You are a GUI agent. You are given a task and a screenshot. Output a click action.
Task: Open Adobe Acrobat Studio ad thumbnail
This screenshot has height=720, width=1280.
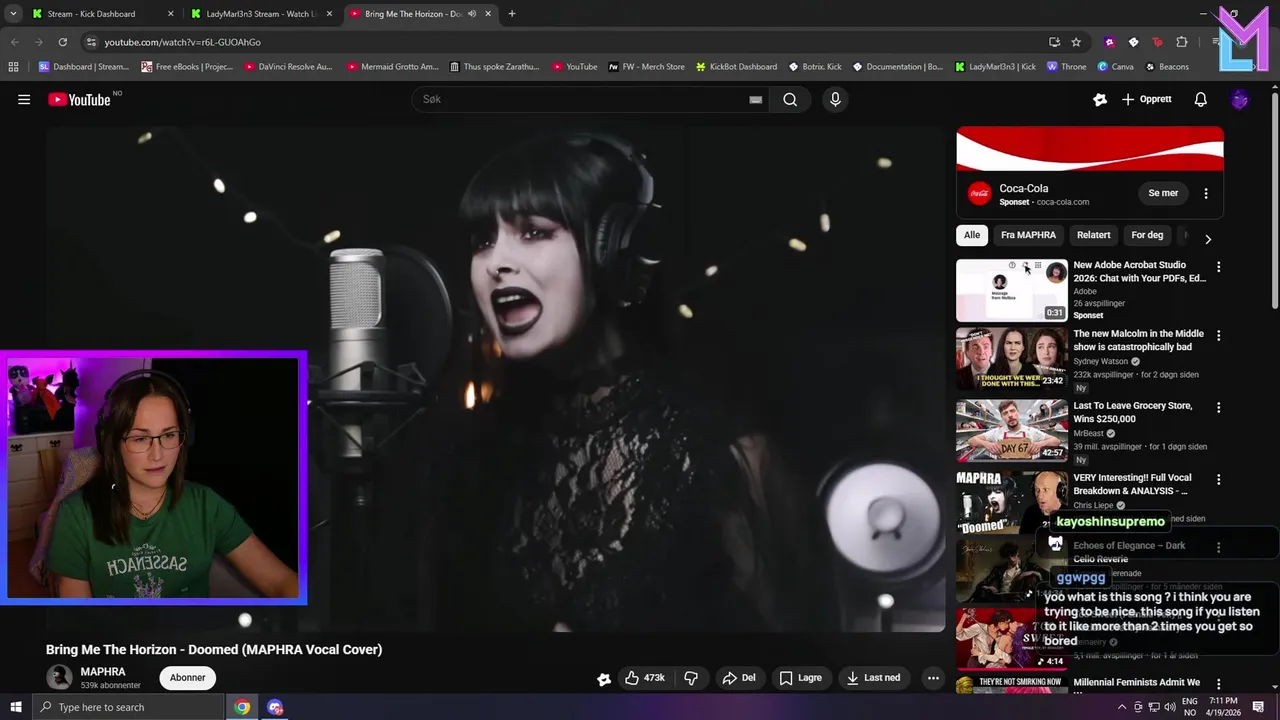(x=1012, y=290)
